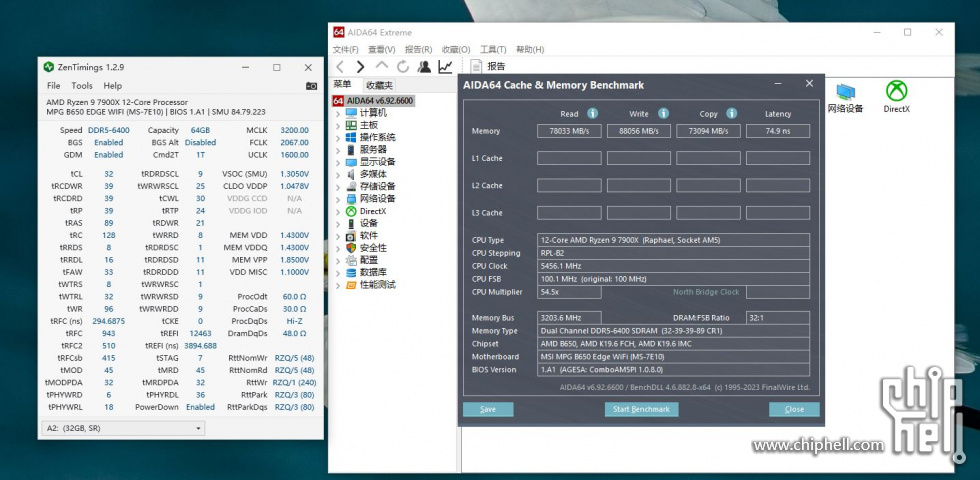Open the 网络设备 icon in right pane
Viewport: 980px width, 480px height.
(x=845, y=97)
